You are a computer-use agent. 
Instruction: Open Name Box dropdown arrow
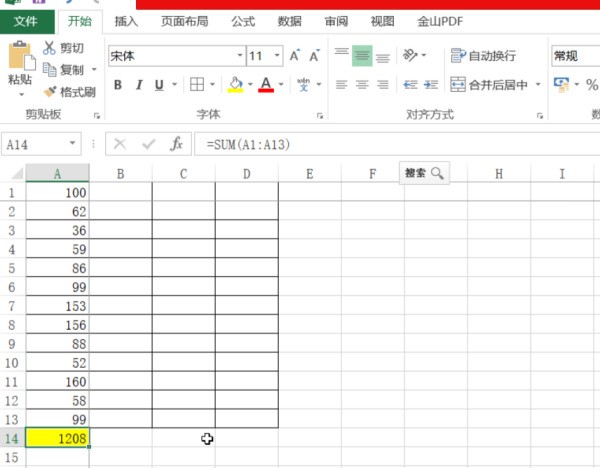coord(72,143)
